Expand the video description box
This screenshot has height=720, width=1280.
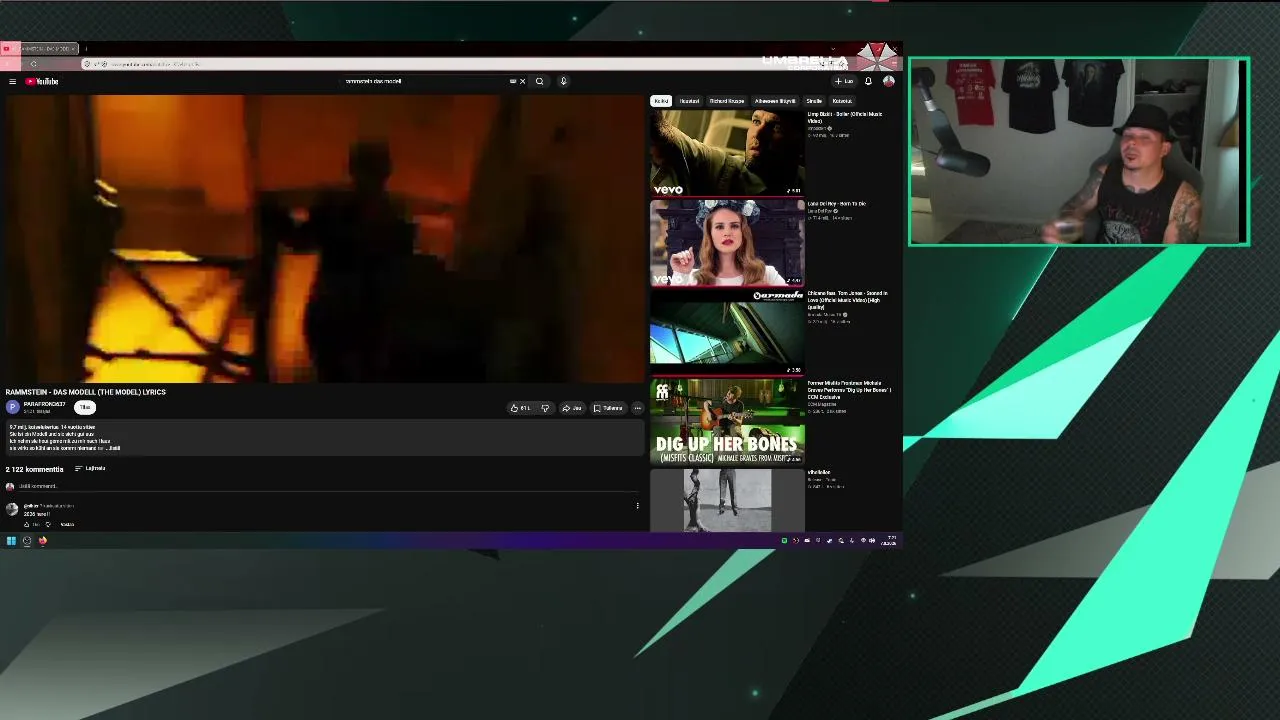pyautogui.click(x=323, y=438)
